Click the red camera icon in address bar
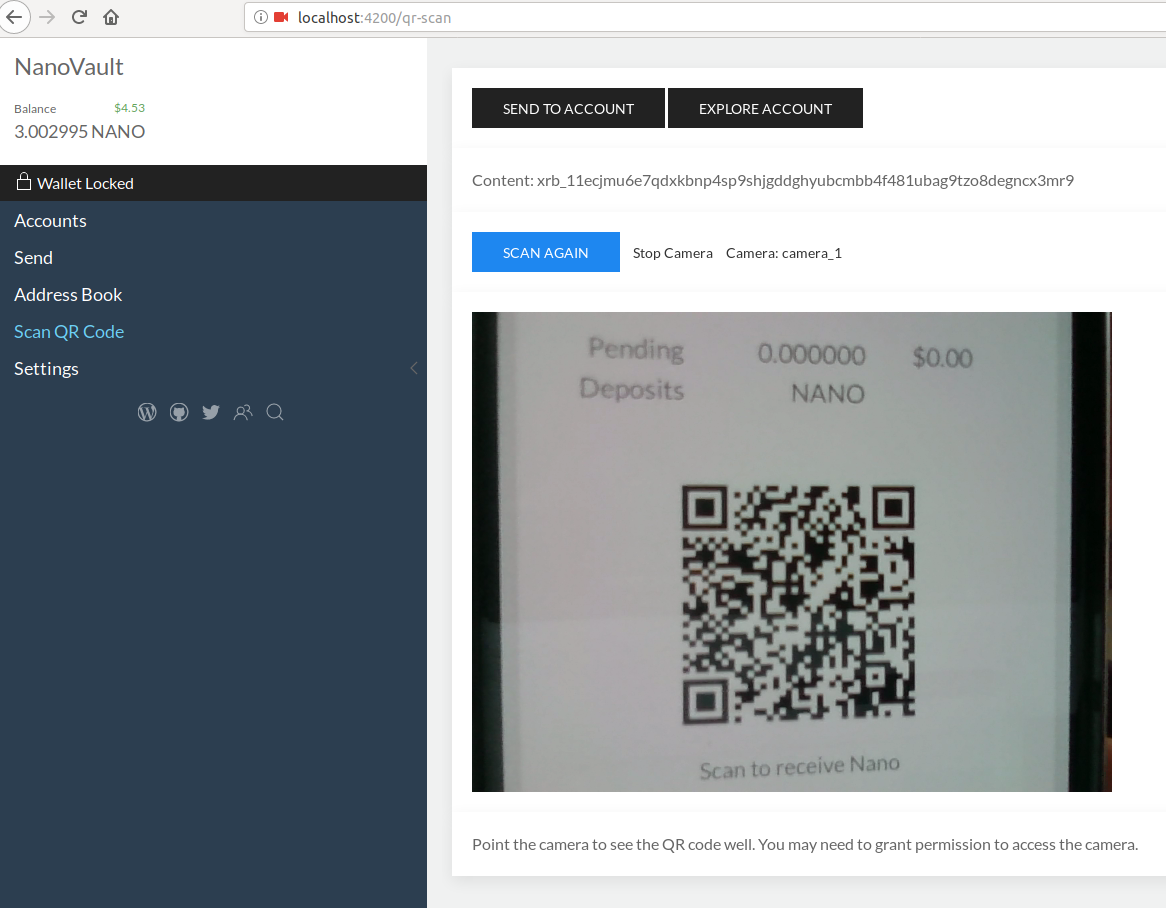1166x908 pixels. coord(280,17)
